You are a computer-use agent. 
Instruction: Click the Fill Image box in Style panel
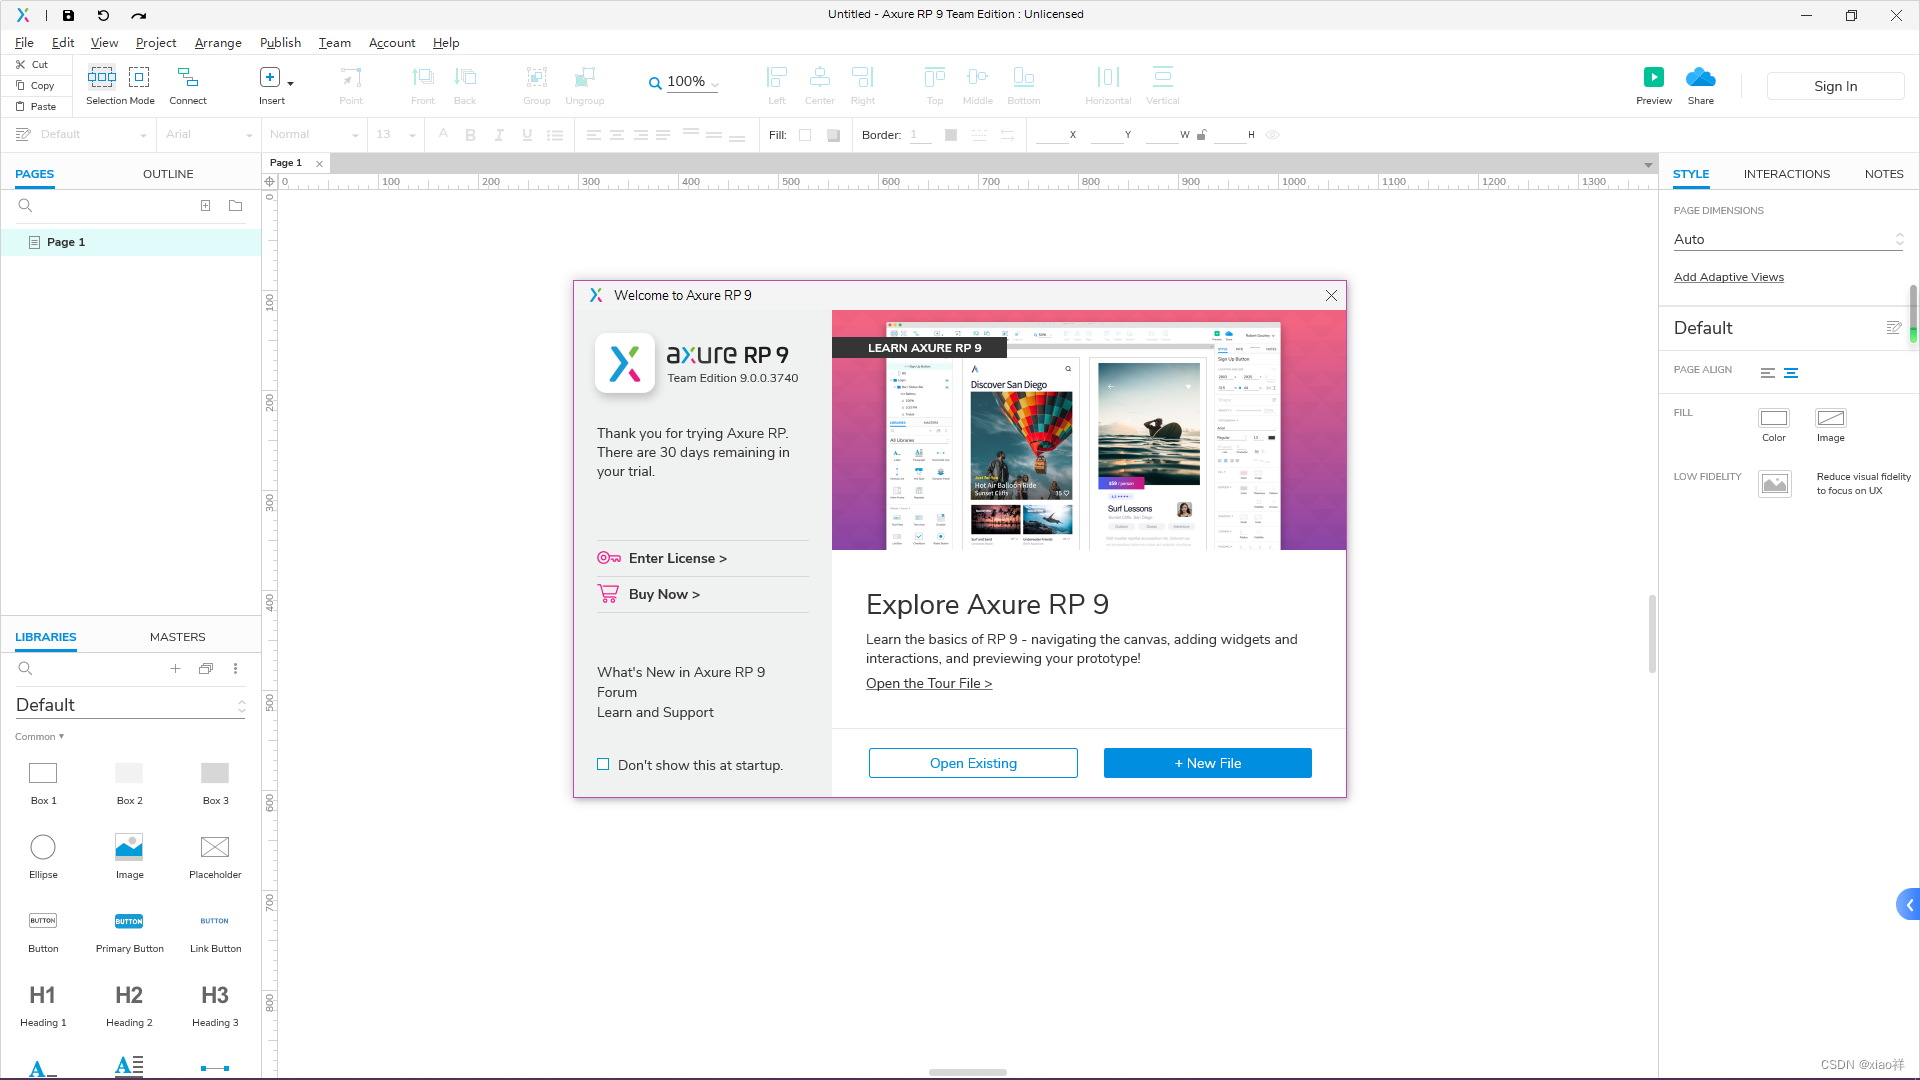pyautogui.click(x=1831, y=418)
